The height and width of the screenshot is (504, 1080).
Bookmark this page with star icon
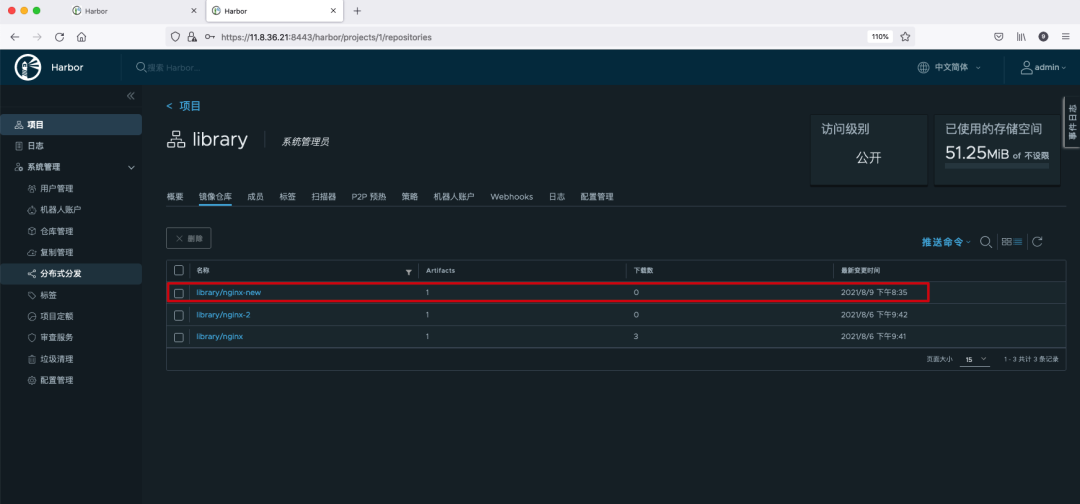point(905,36)
